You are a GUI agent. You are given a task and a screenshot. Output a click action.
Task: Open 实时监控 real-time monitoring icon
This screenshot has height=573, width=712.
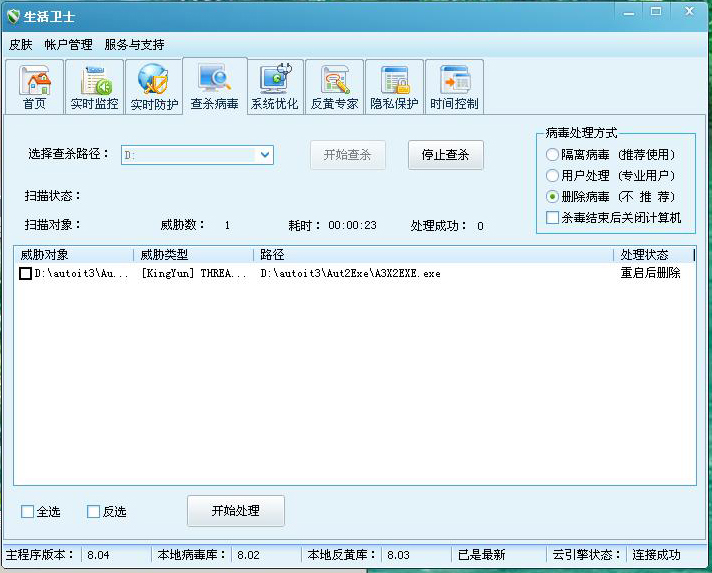click(x=94, y=87)
